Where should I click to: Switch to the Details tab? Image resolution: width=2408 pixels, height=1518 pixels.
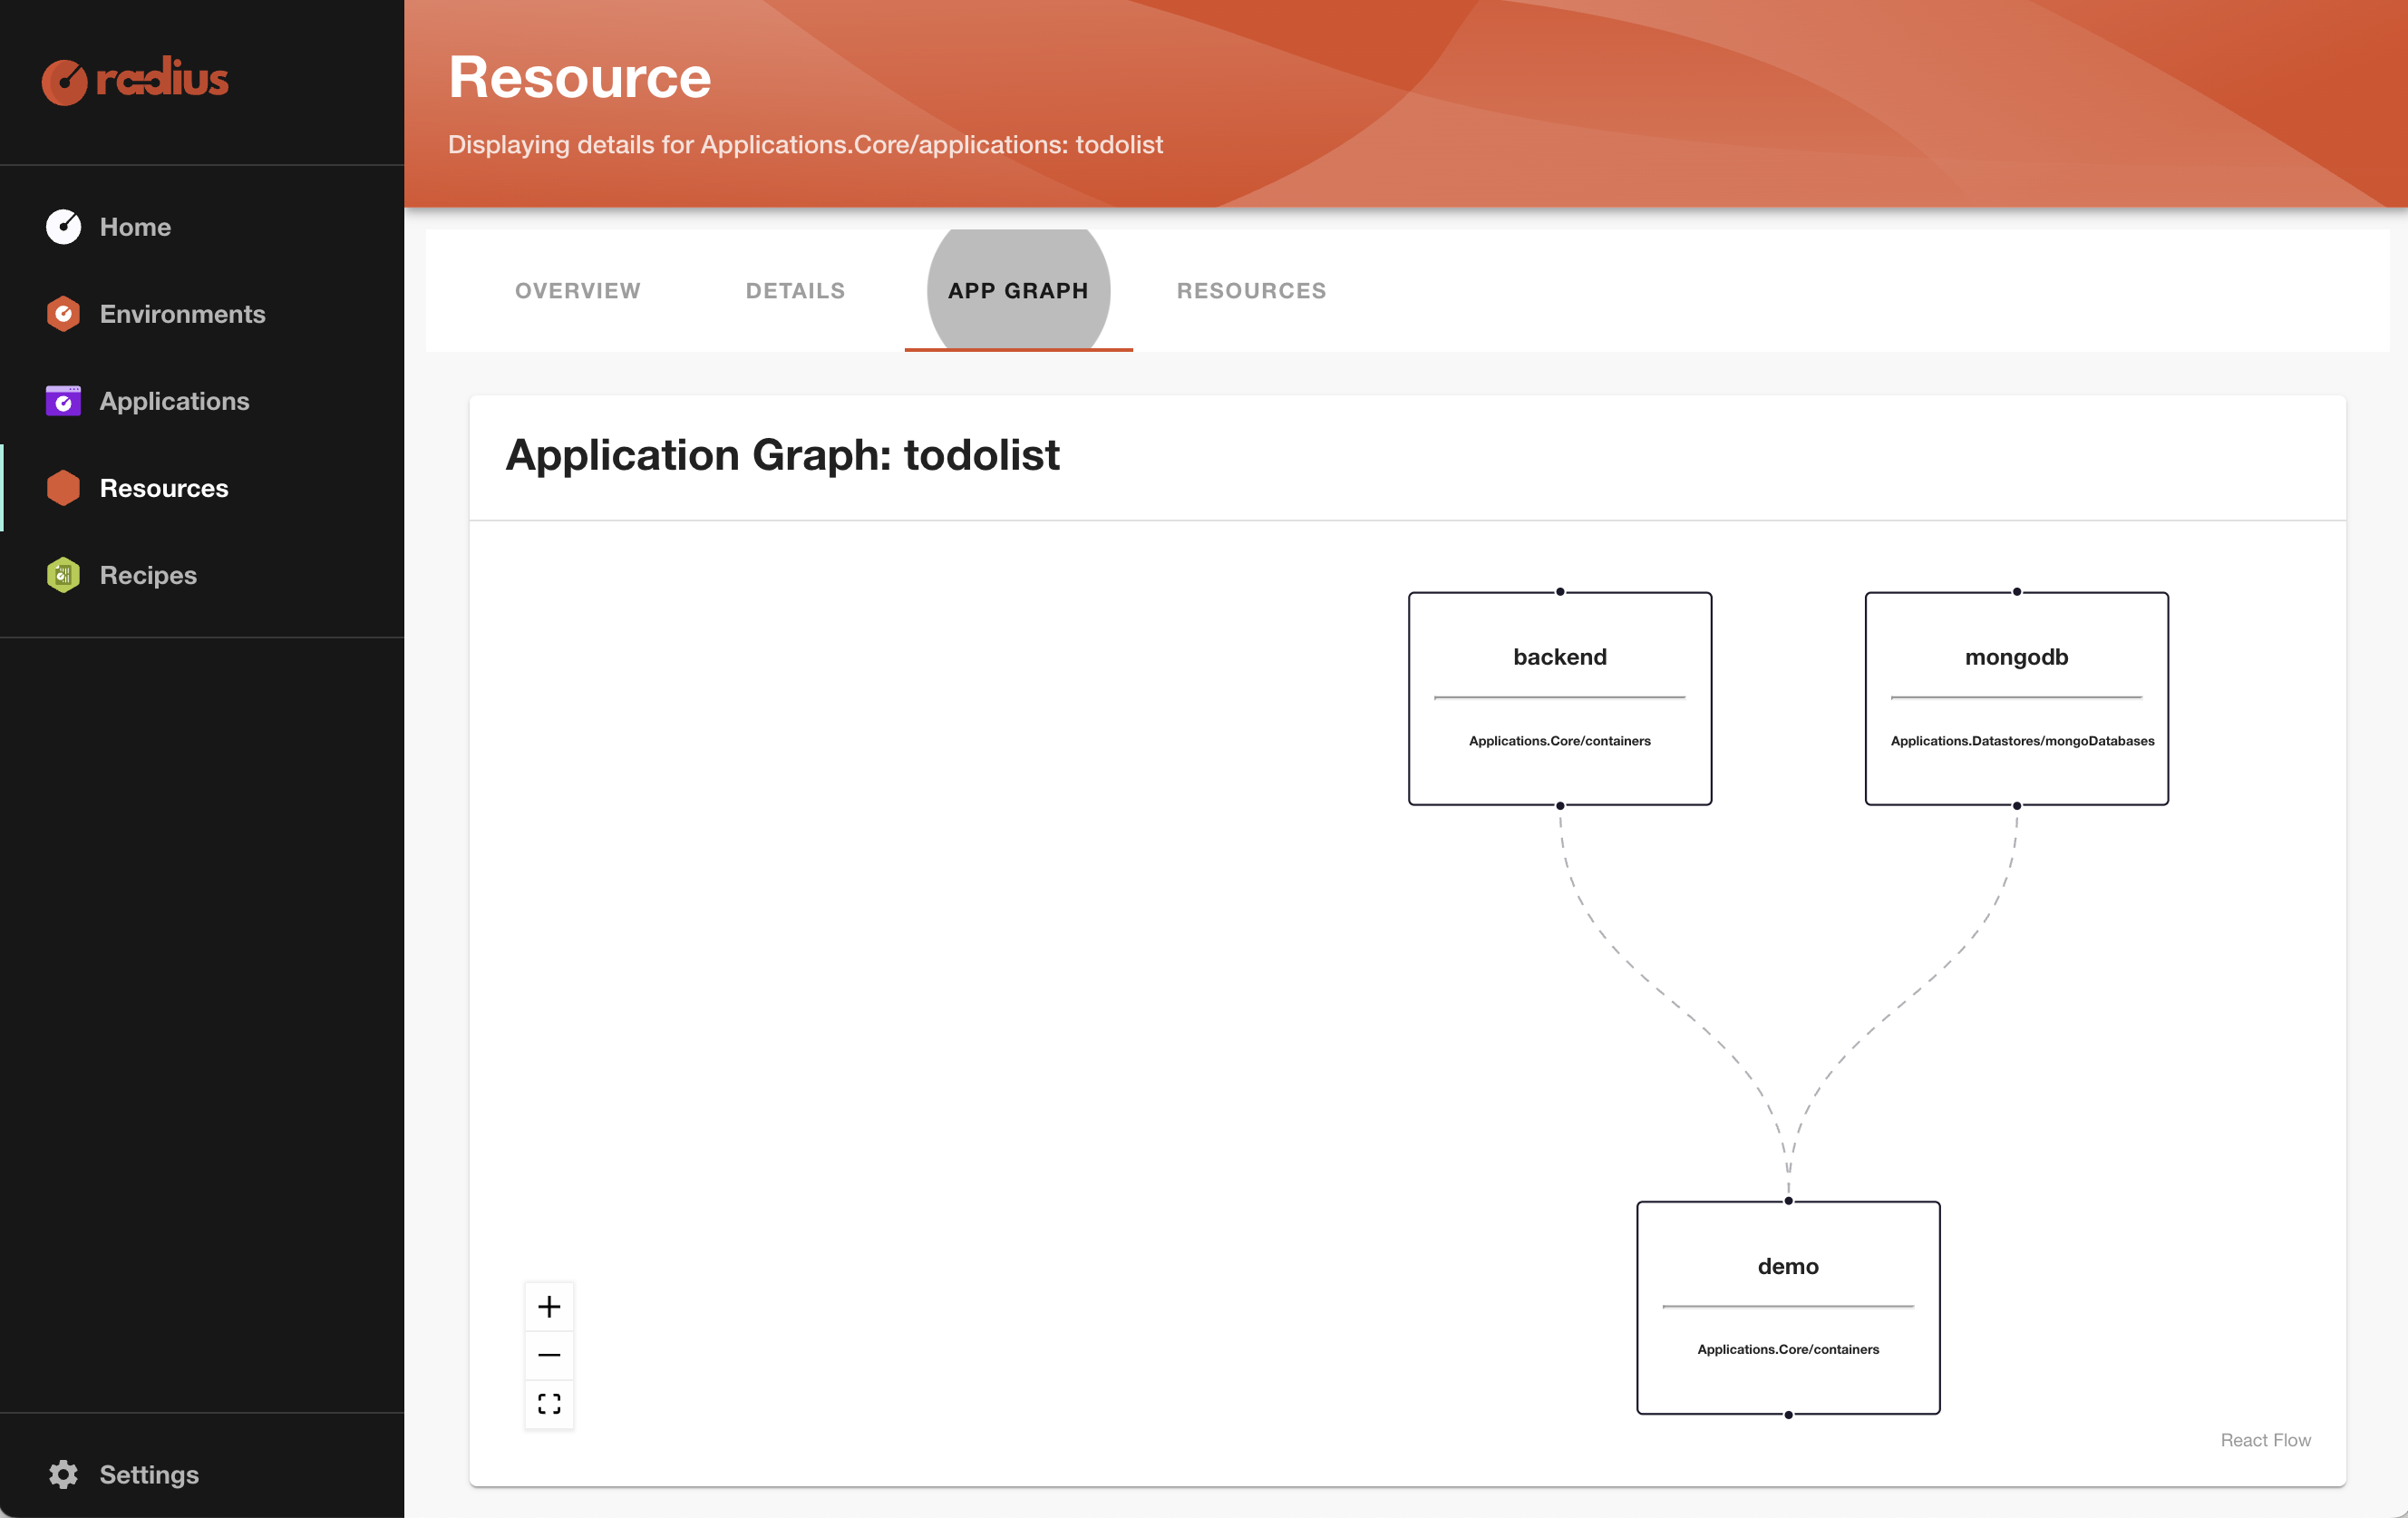pyautogui.click(x=796, y=290)
